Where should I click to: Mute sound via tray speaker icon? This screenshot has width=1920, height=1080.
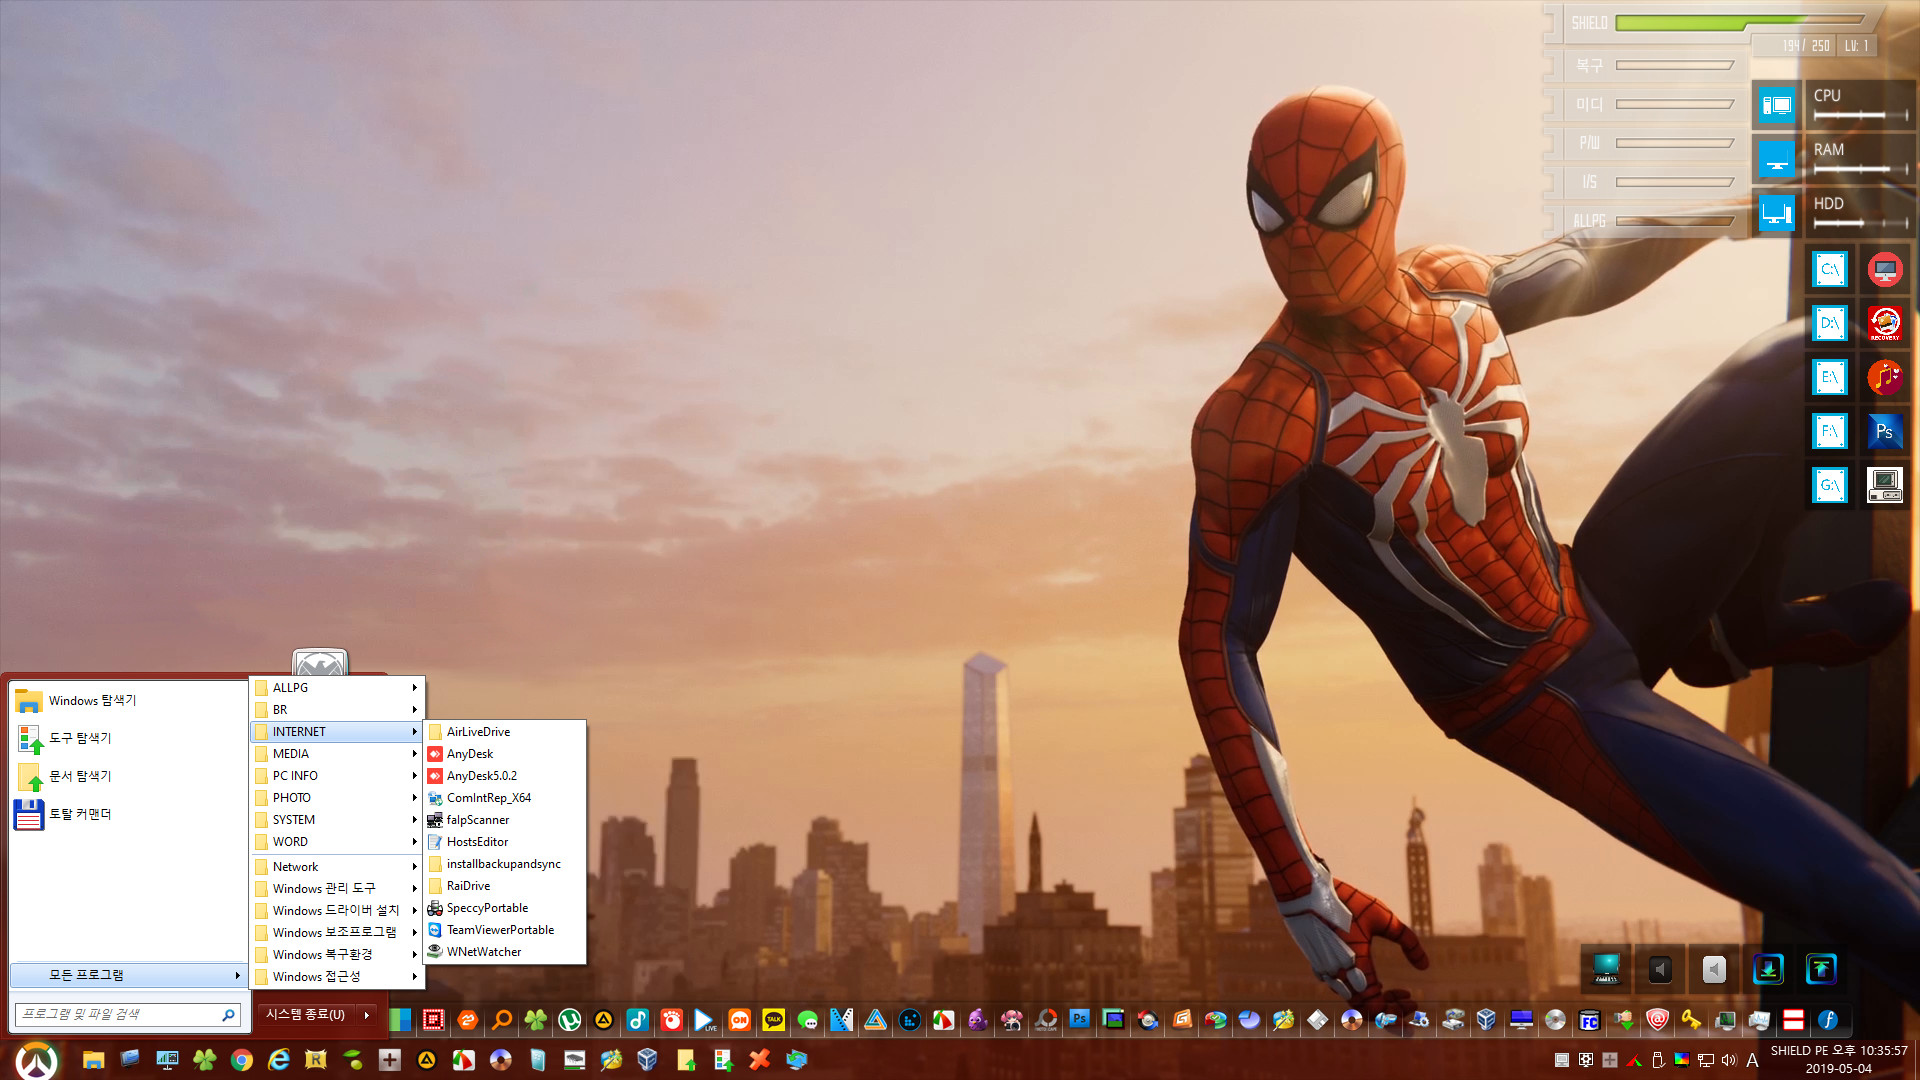tap(1729, 1060)
